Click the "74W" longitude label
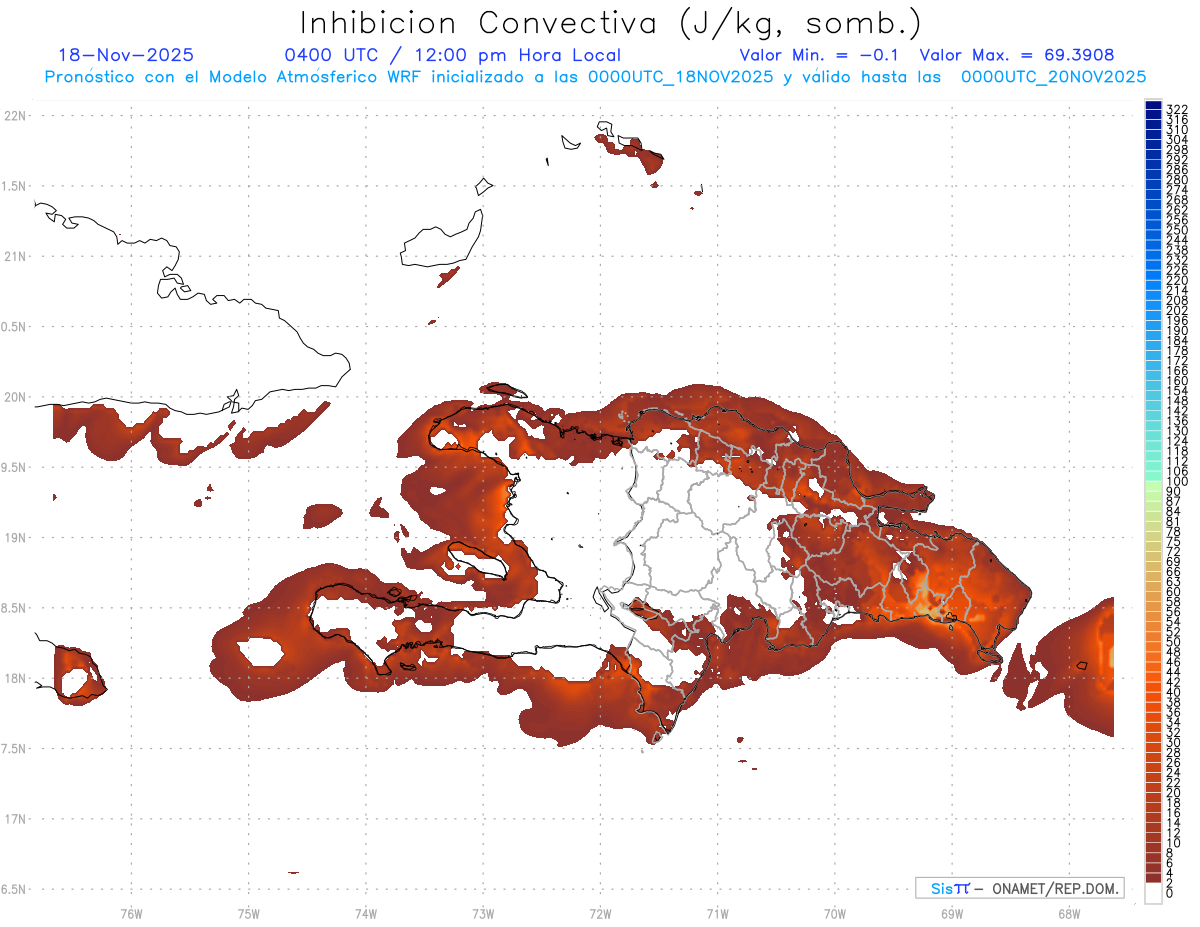1200x927 pixels. (365, 913)
